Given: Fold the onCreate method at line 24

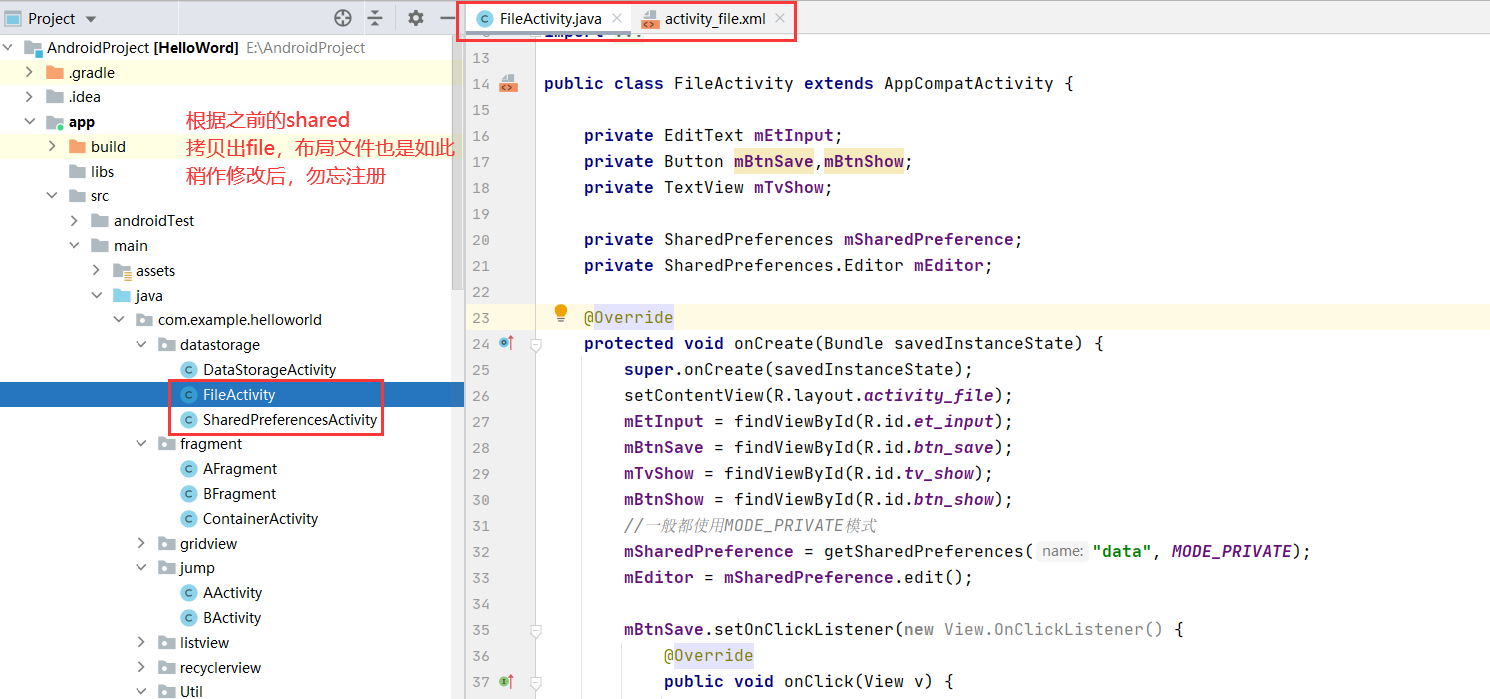Looking at the screenshot, I should coord(536,344).
